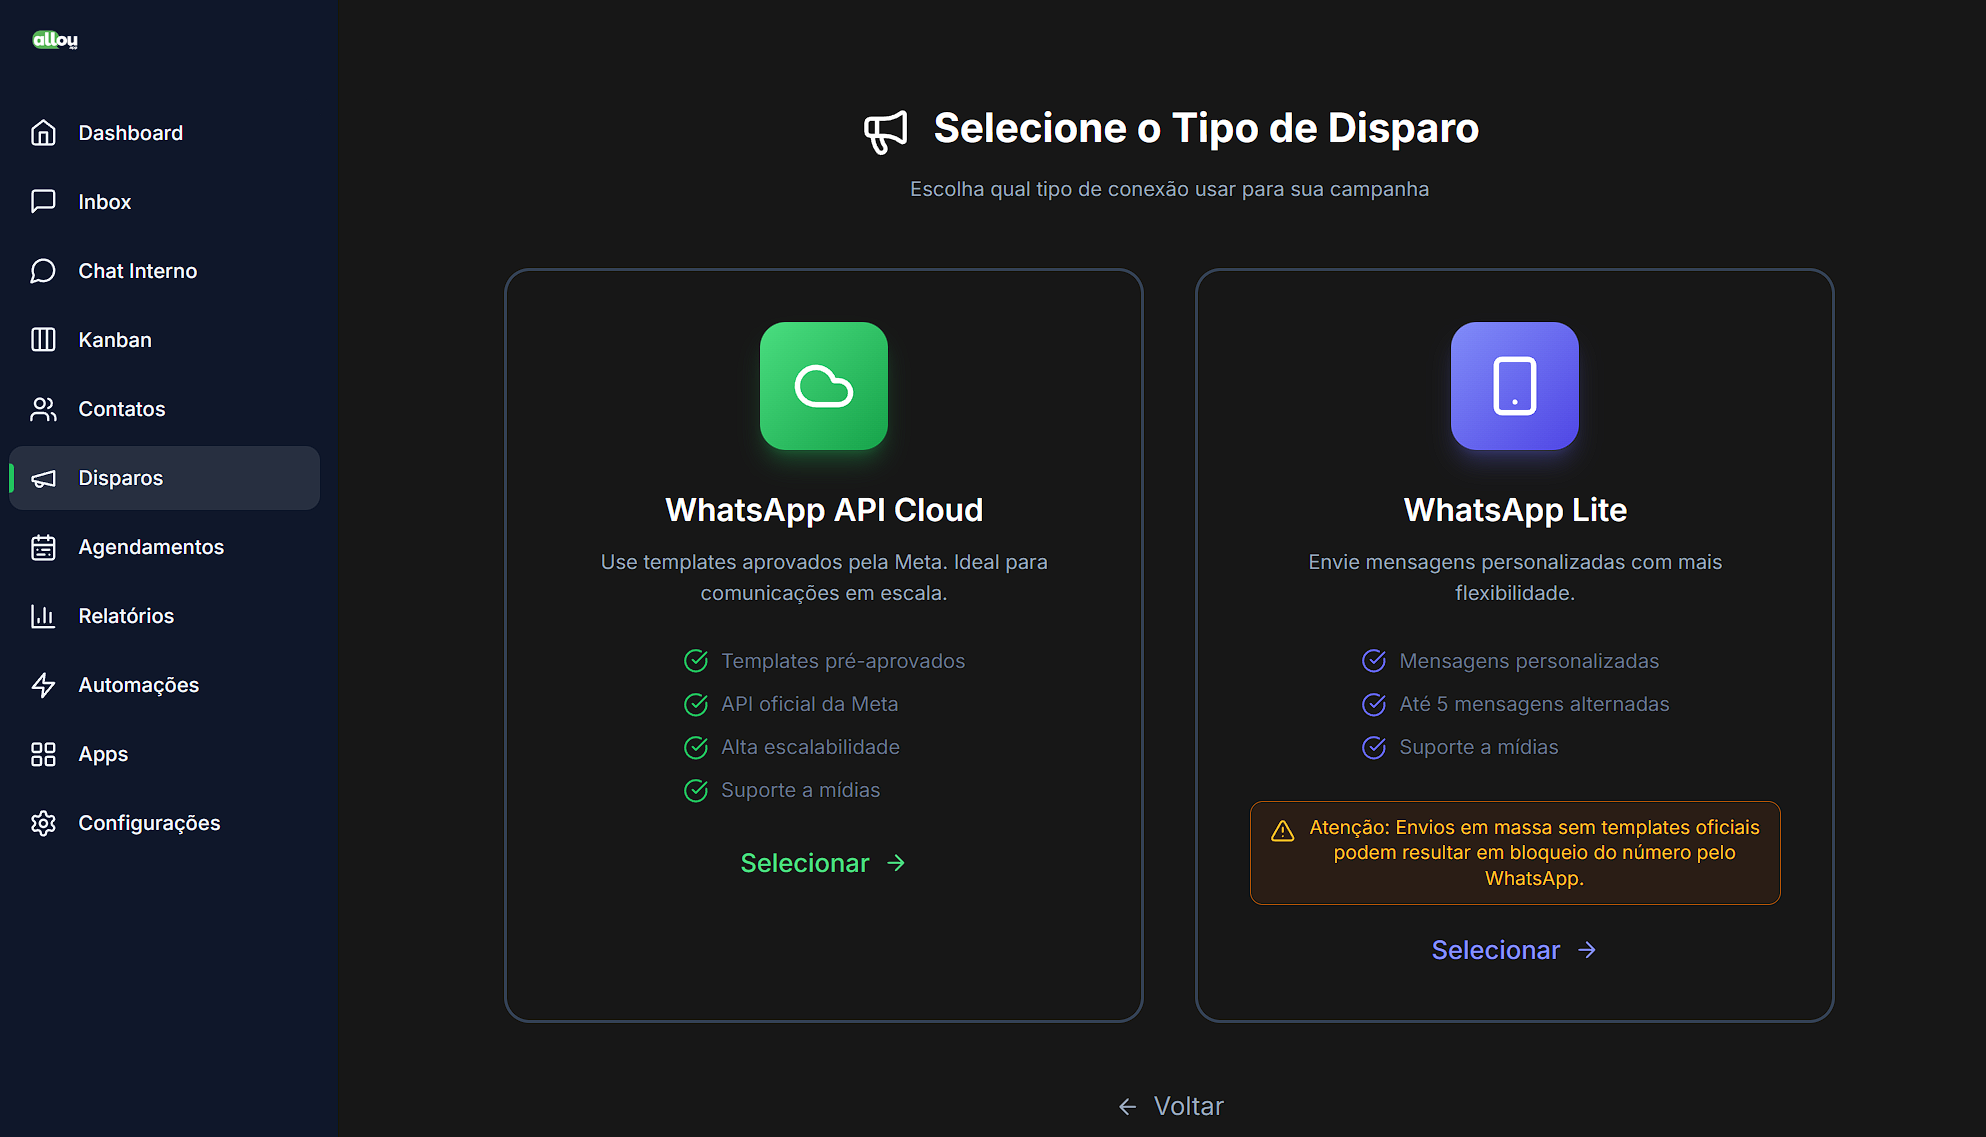The width and height of the screenshot is (1986, 1137).
Task: Click the Disparos megaphone icon in sidebar
Action: (43, 478)
